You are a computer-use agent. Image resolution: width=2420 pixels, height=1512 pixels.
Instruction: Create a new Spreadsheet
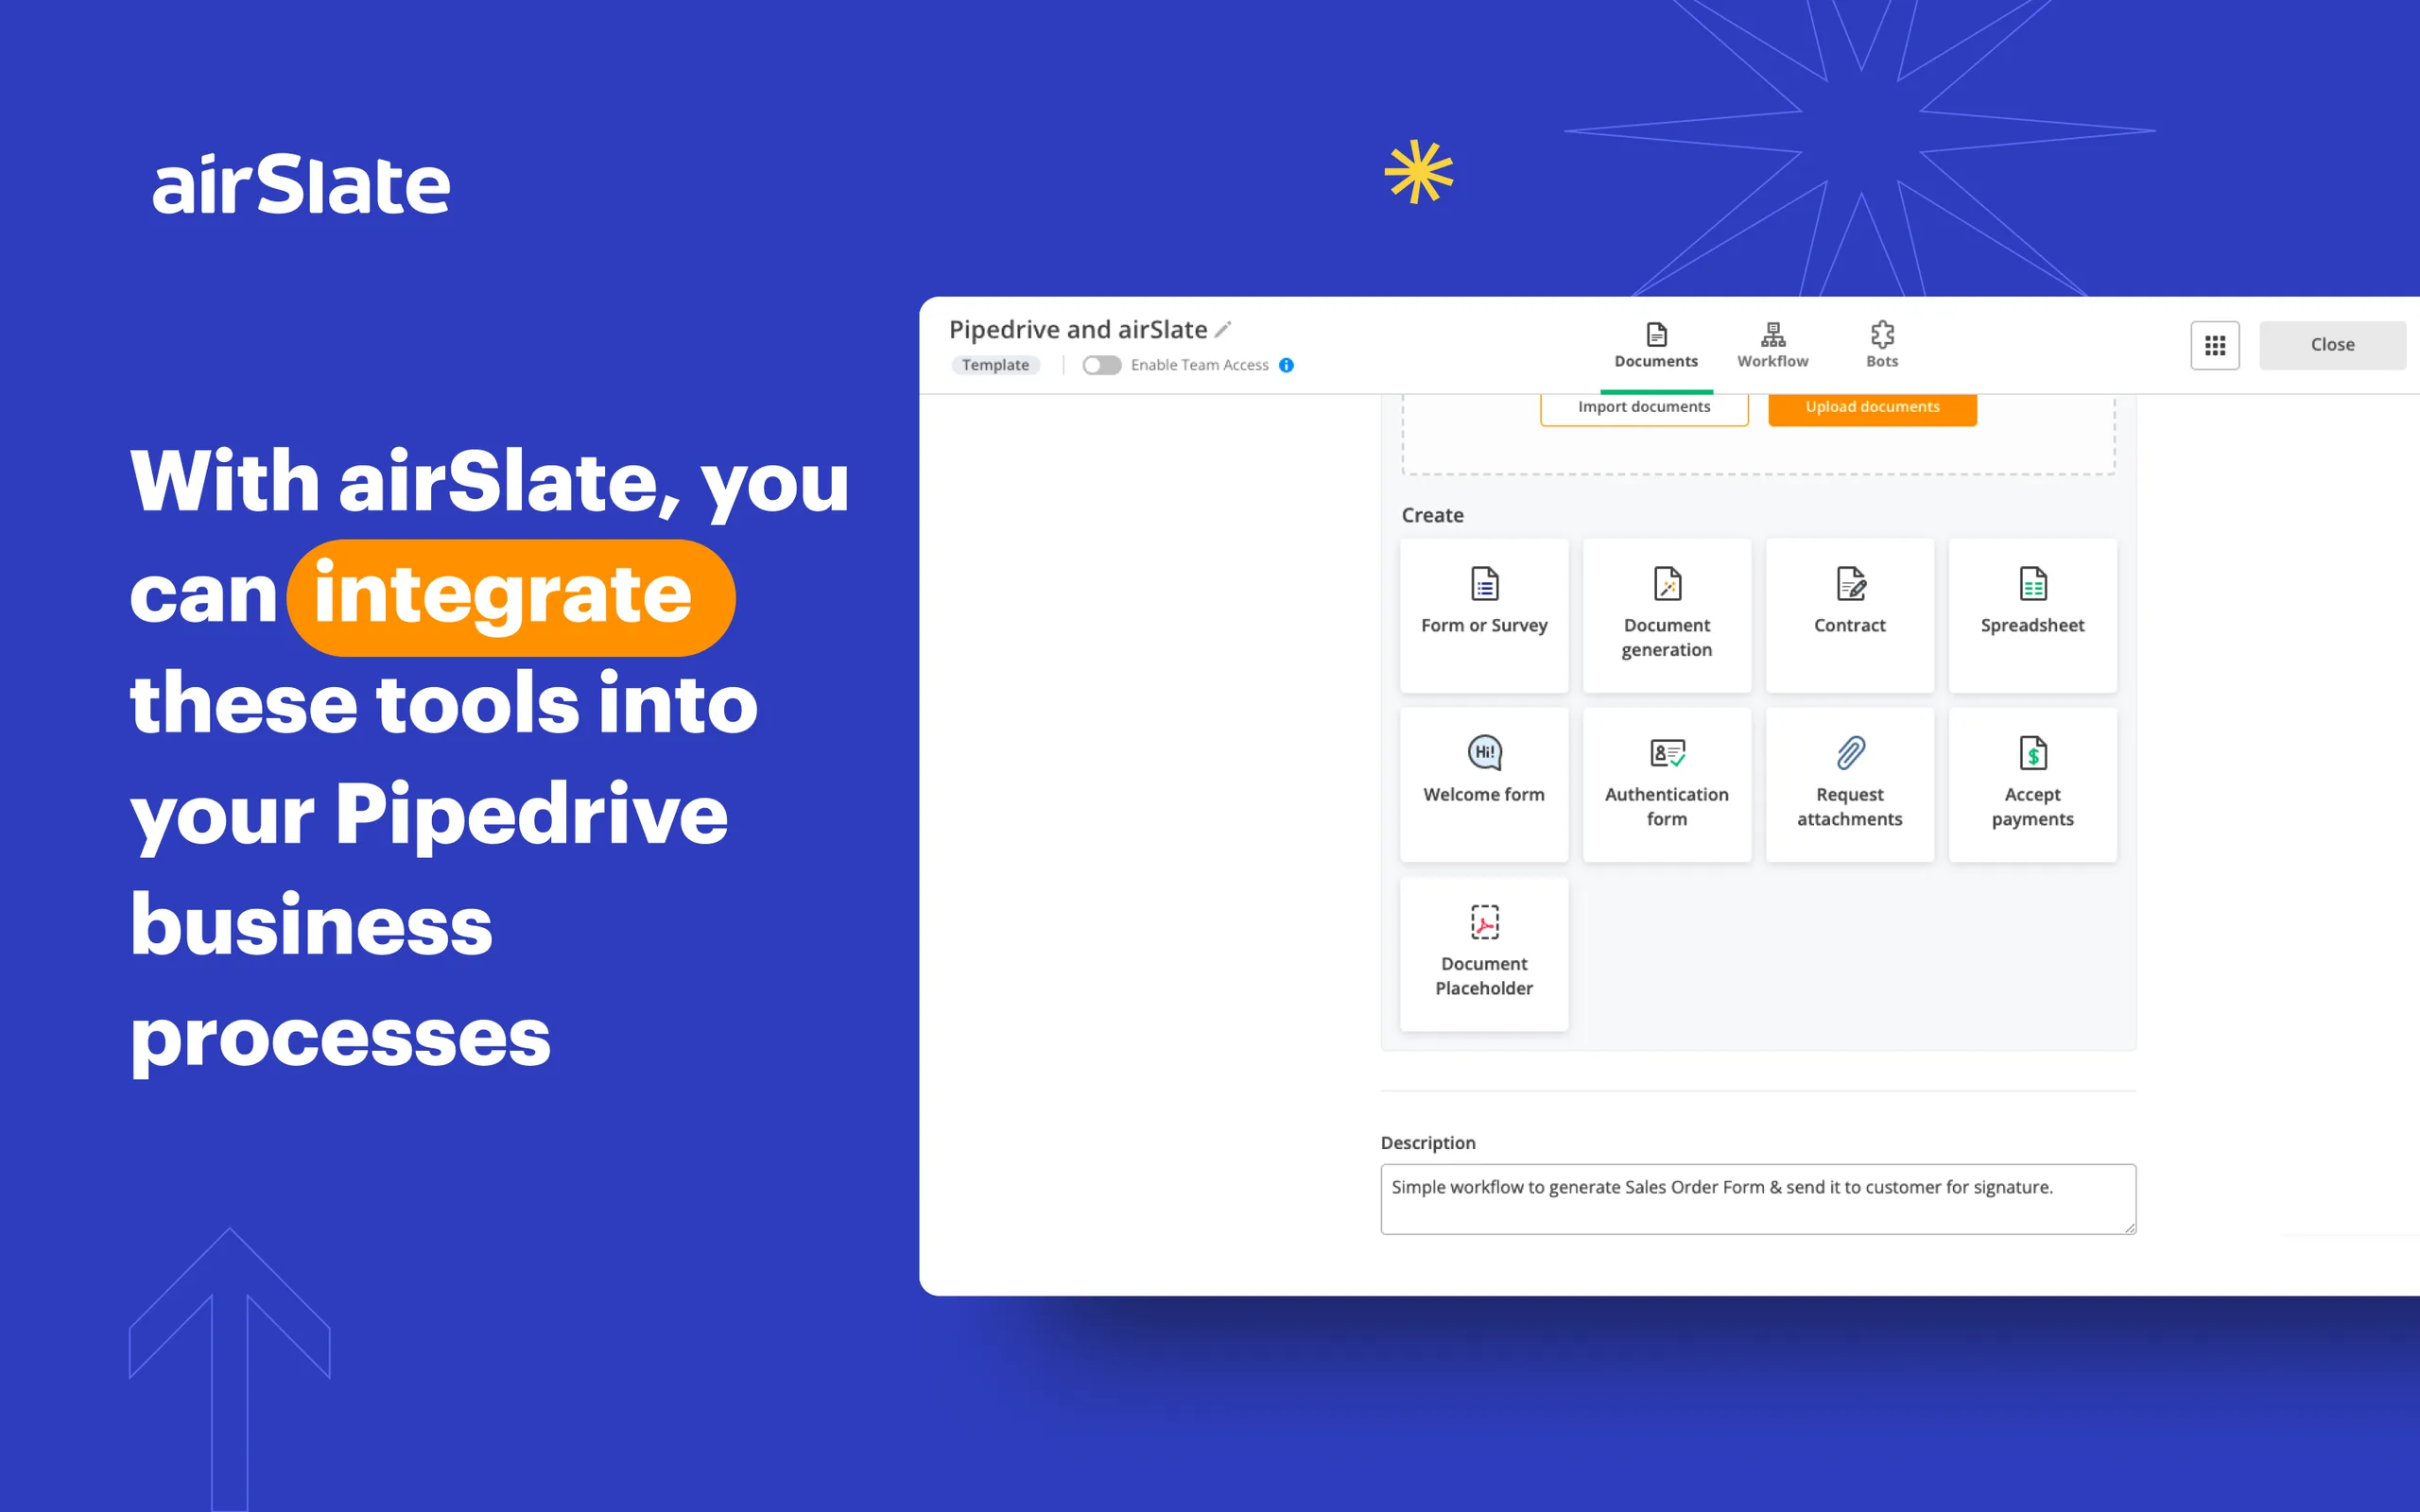pyautogui.click(x=2033, y=615)
